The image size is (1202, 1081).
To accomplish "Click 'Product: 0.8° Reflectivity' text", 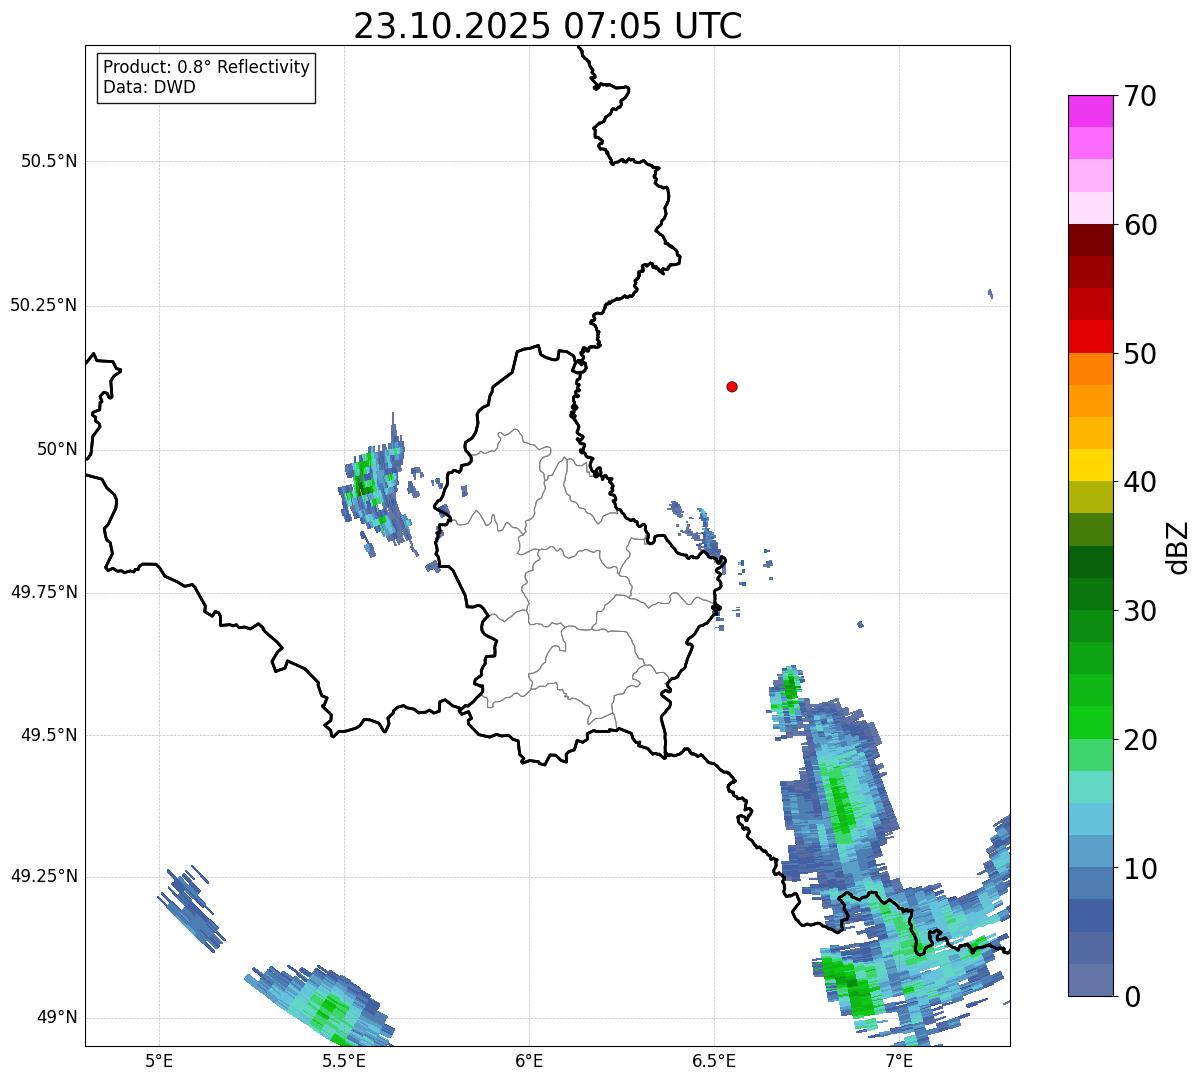I will pos(207,67).
